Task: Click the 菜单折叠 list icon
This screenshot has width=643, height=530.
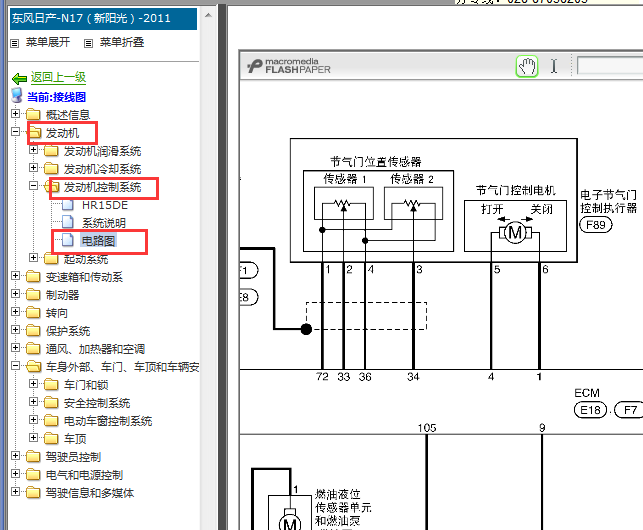Action: point(88,43)
